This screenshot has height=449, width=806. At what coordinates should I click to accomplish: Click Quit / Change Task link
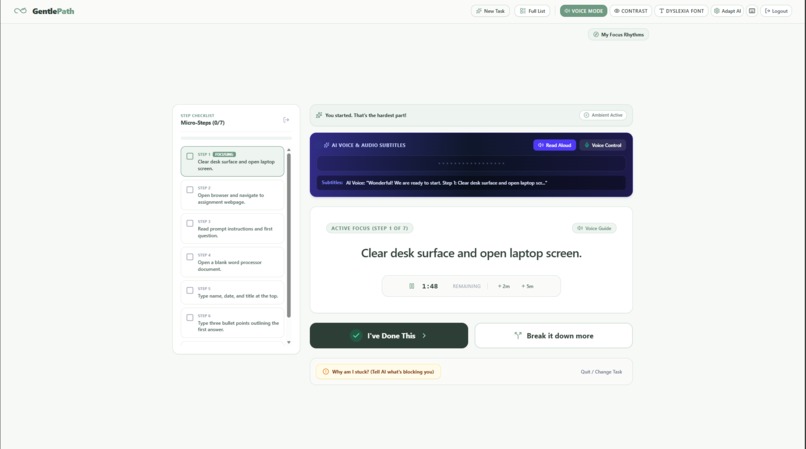[x=601, y=371]
